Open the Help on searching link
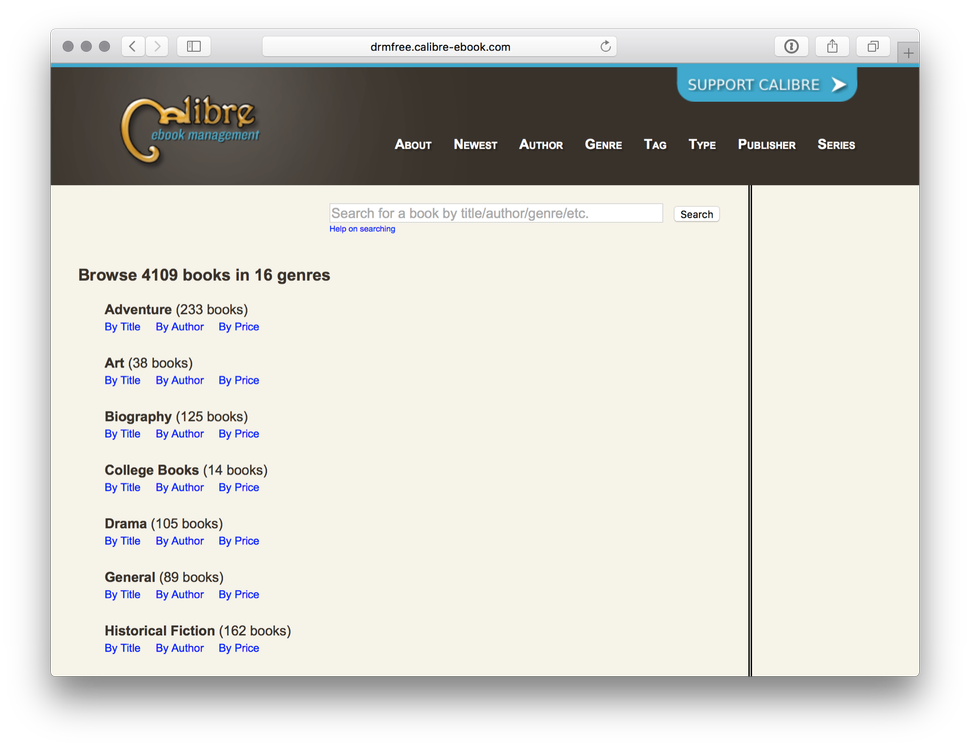 [x=361, y=228]
